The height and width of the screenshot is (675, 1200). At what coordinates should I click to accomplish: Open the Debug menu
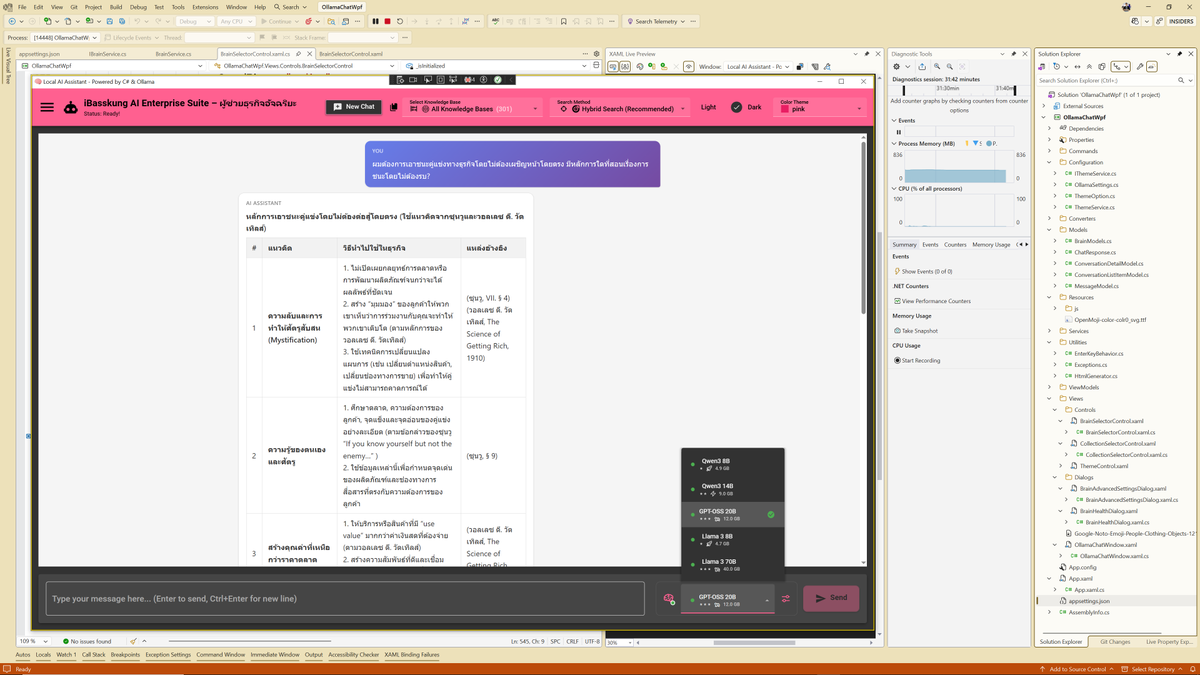click(138, 7)
